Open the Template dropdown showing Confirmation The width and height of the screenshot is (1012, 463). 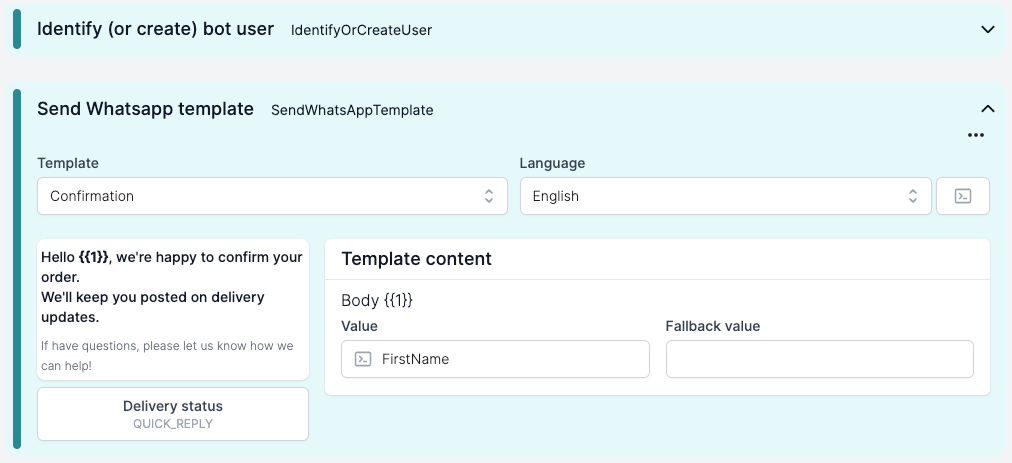pyautogui.click(x=272, y=196)
